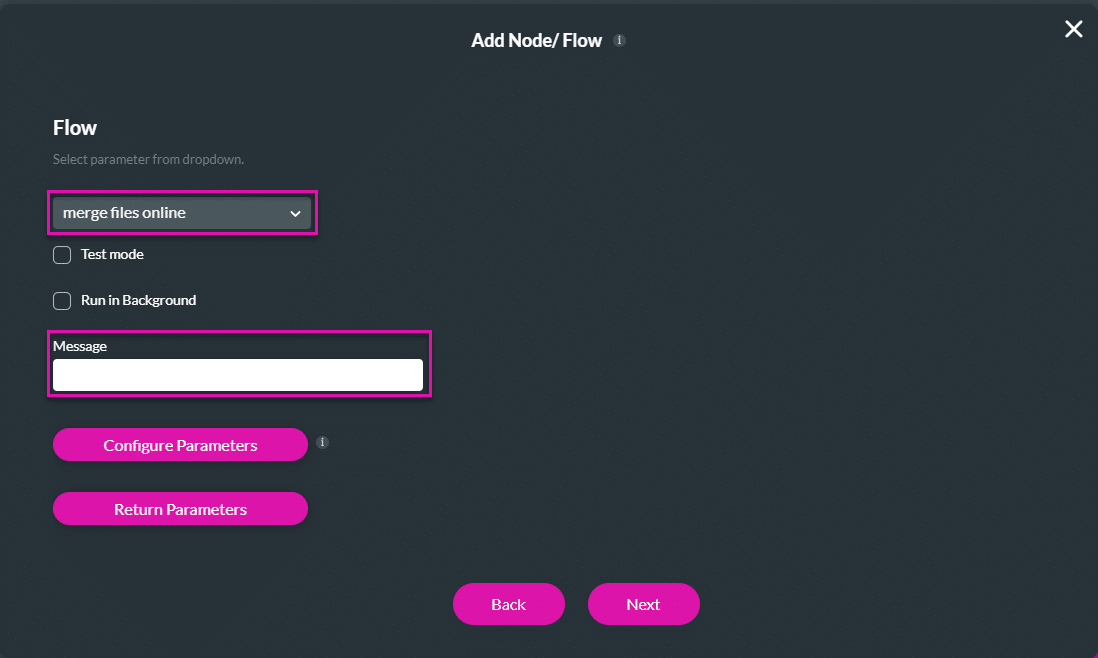The width and height of the screenshot is (1098, 658).
Task: Close the Add Node/ Flow dialog with X
Action: point(1073,29)
